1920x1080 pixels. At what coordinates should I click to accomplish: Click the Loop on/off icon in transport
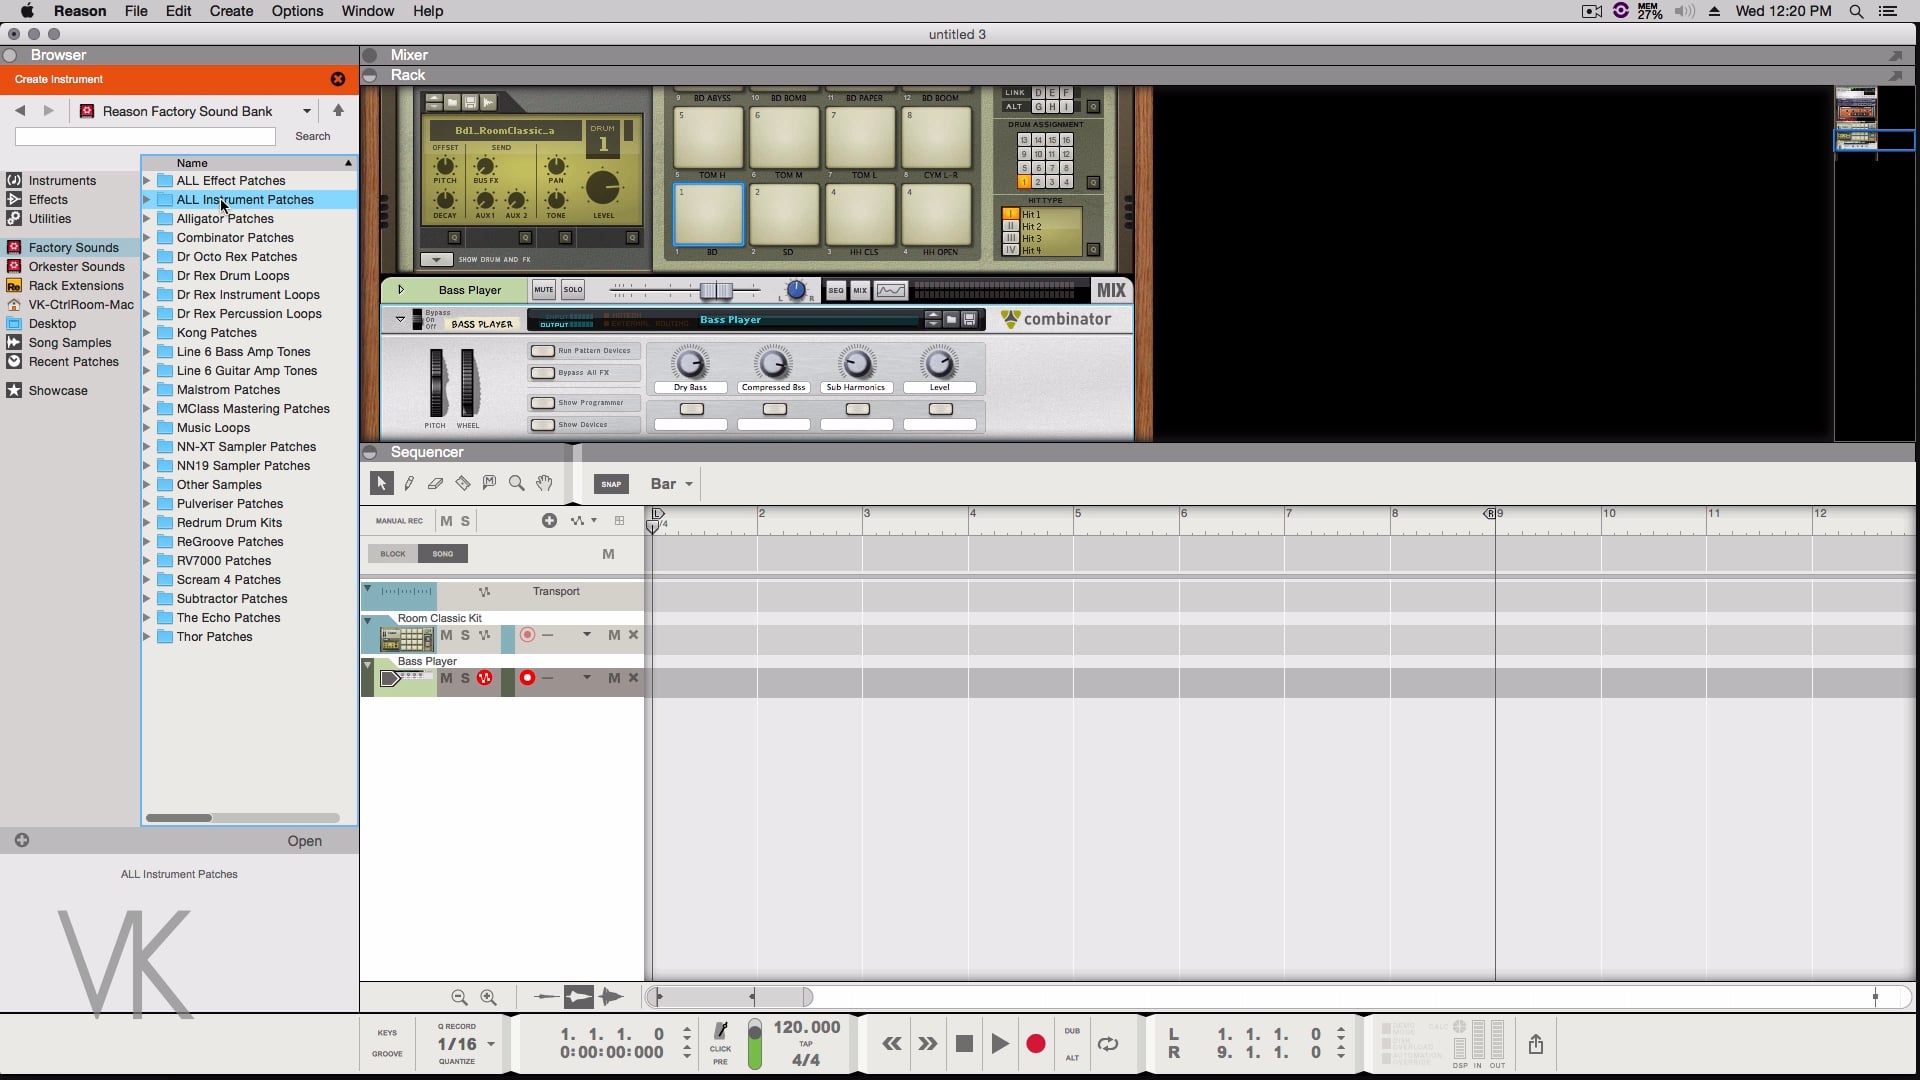click(1108, 1044)
